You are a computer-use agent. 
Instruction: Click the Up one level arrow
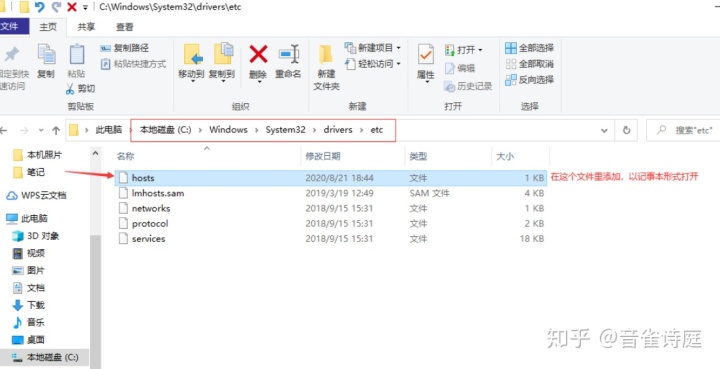(56, 131)
